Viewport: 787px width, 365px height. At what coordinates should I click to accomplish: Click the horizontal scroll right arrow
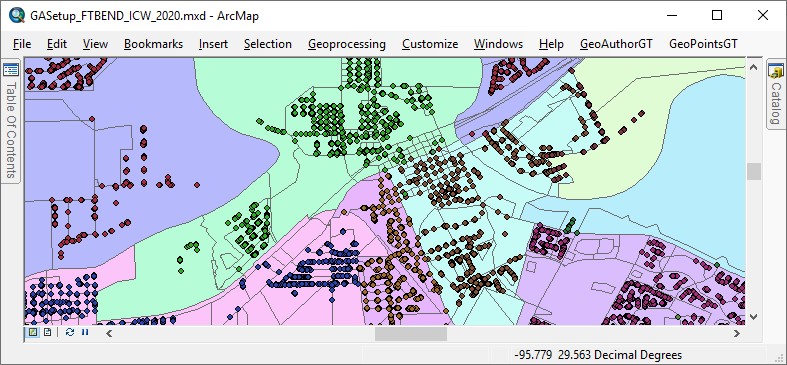tap(737, 333)
